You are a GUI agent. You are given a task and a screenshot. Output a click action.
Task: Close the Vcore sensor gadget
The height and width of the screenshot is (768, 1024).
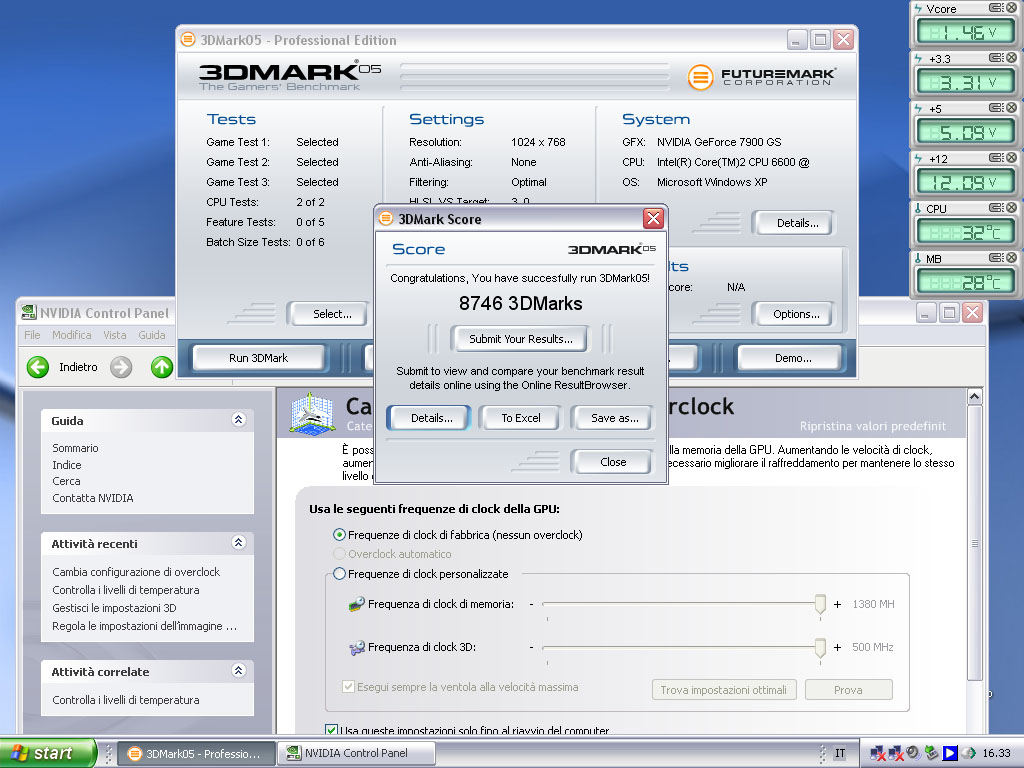pos(1012,8)
